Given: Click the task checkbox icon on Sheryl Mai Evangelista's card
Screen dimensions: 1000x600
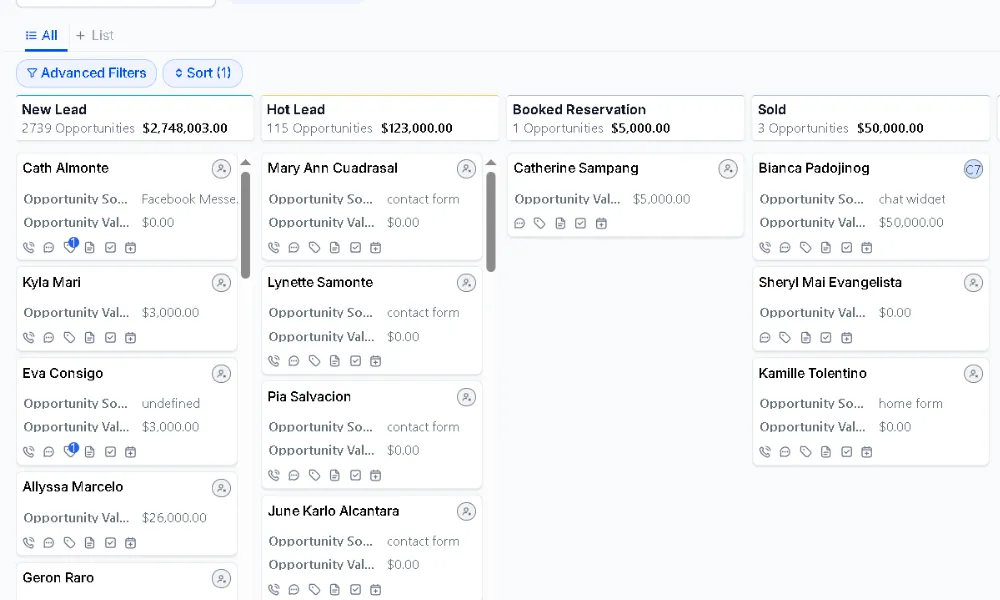Looking at the screenshot, I should coord(826,337).
